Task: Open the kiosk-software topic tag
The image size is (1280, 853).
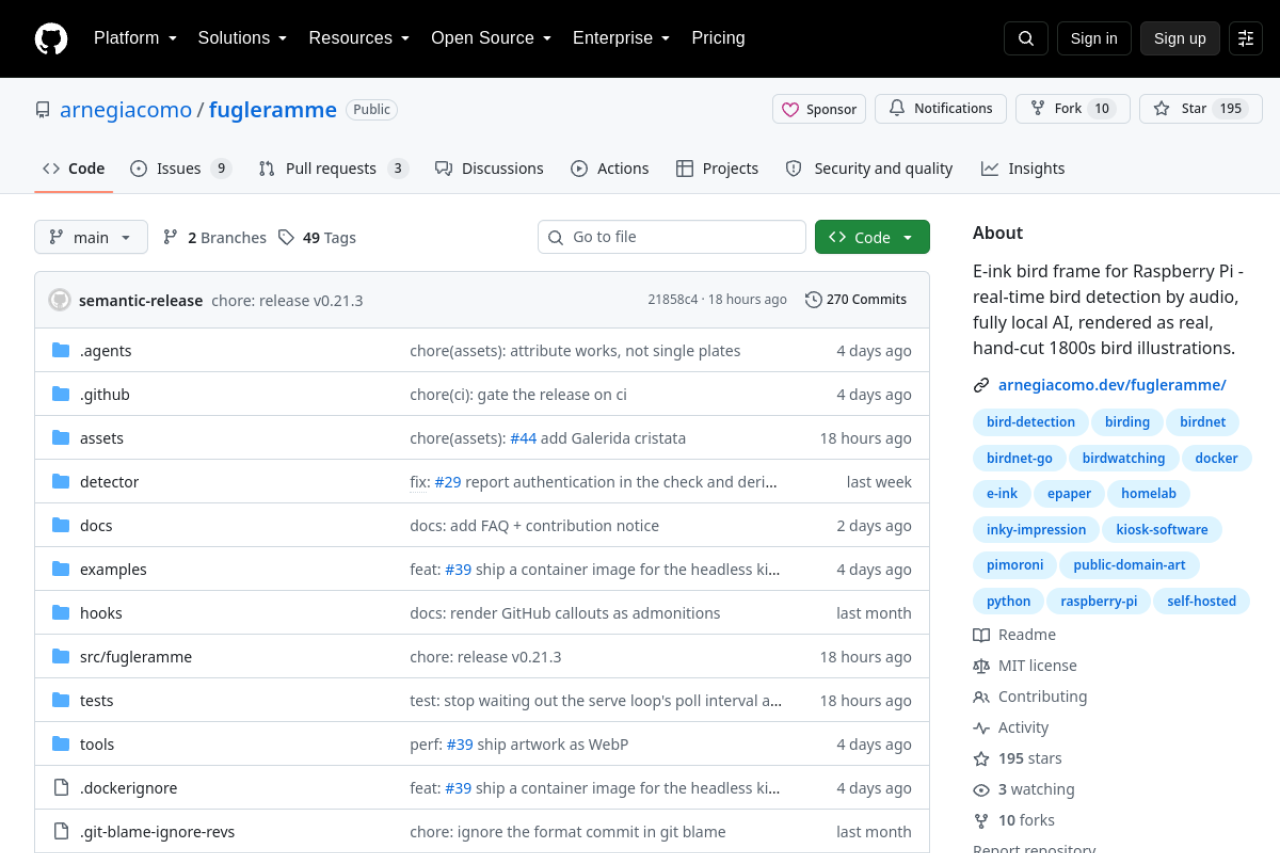Action: click(x=1162, y=530)
